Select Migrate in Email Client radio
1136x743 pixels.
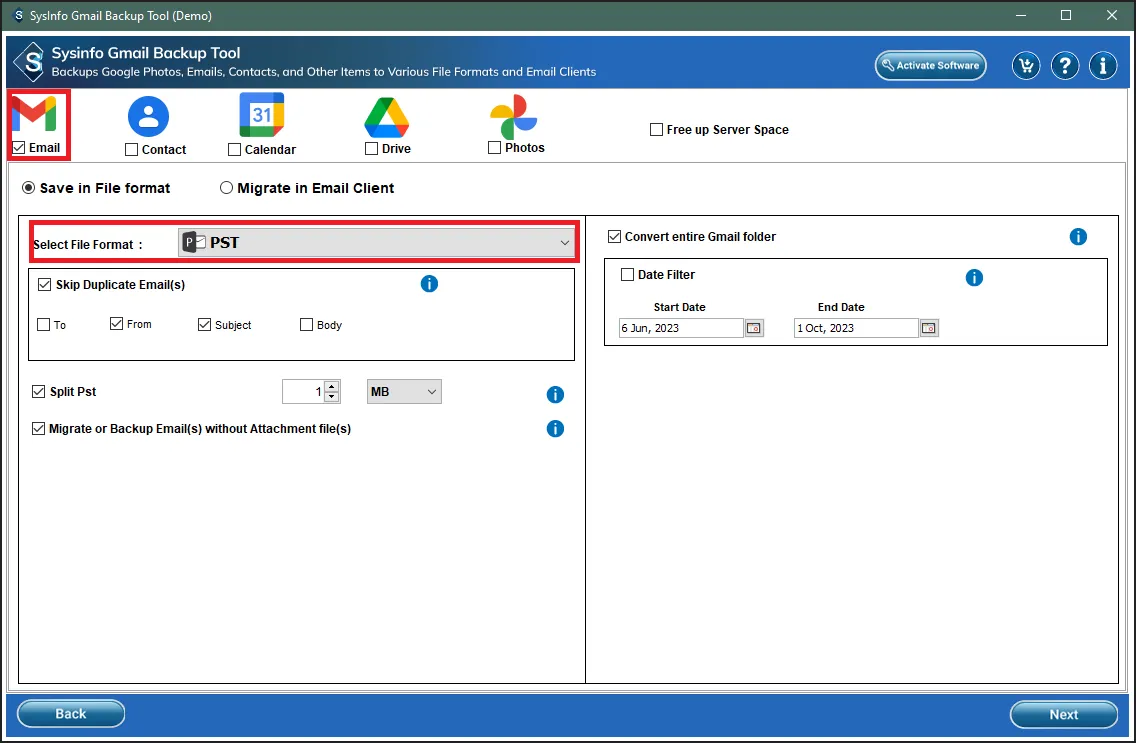(x=226, y=188)
